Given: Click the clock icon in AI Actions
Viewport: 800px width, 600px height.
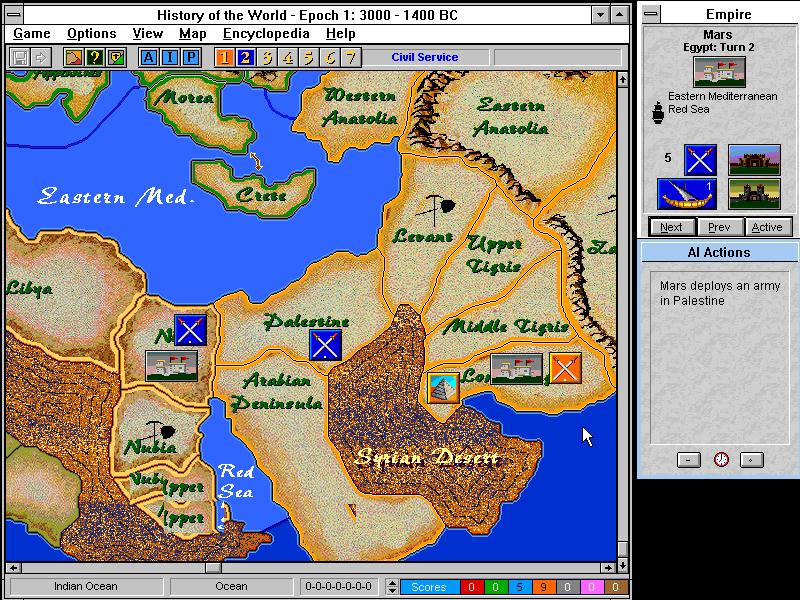Looking at the screenshot, I should (721, 460).
